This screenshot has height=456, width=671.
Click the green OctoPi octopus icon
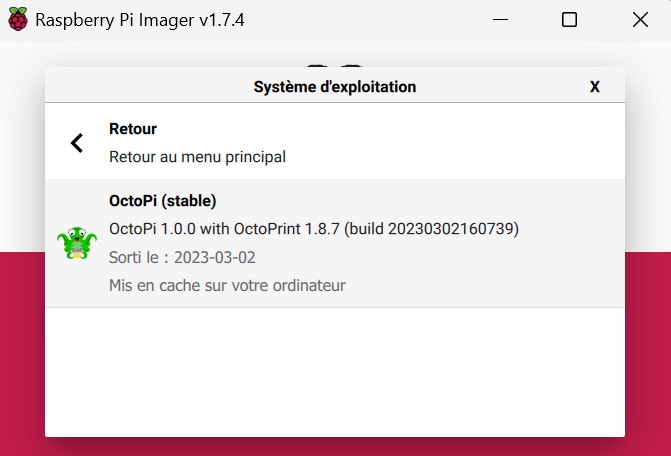click(x=77, y=243)
